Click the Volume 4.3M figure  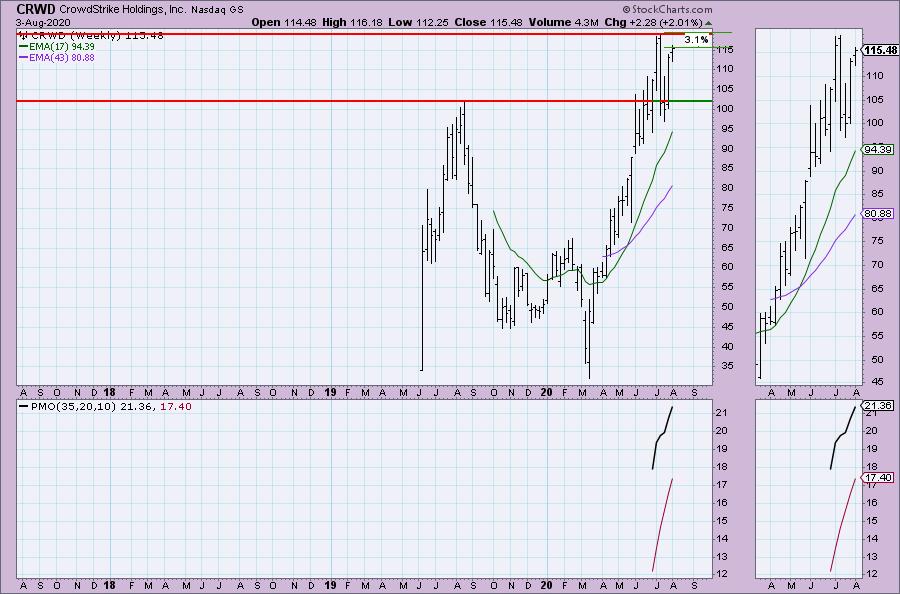(564, 22)
